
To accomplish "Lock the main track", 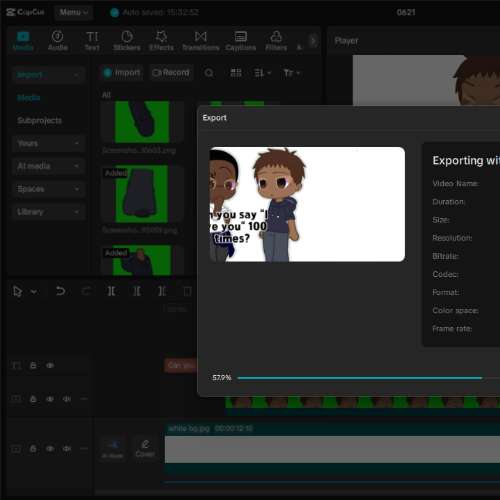I will tap(33, 449).
